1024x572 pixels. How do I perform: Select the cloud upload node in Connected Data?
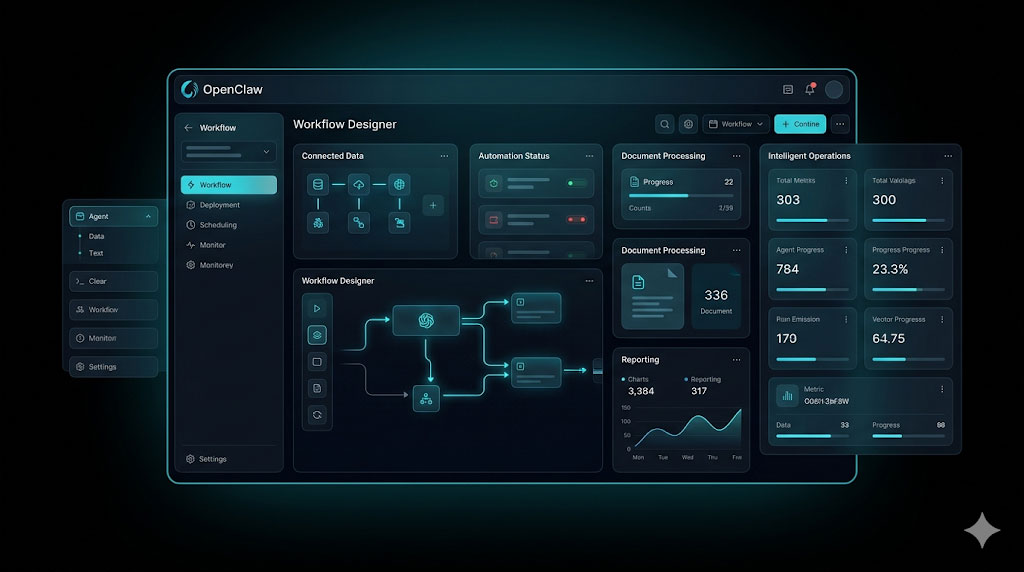359,185
